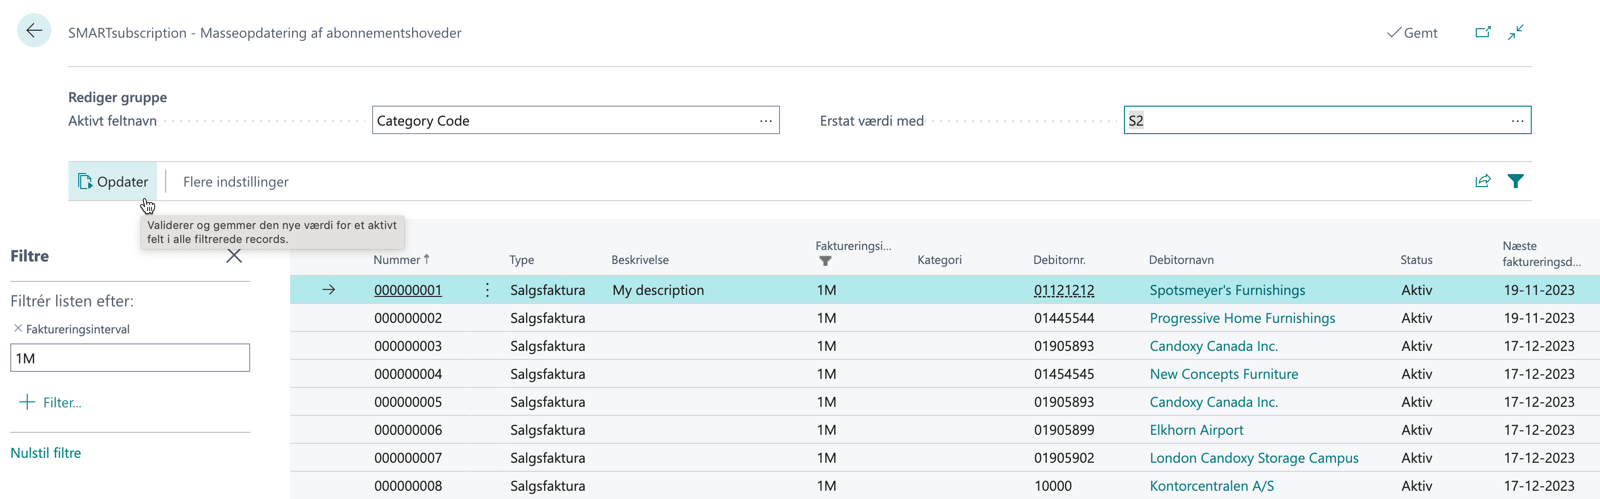Collapse the page with shrink arrows icon
The width and height of the screenshot is (1600, 499).
1516,32
